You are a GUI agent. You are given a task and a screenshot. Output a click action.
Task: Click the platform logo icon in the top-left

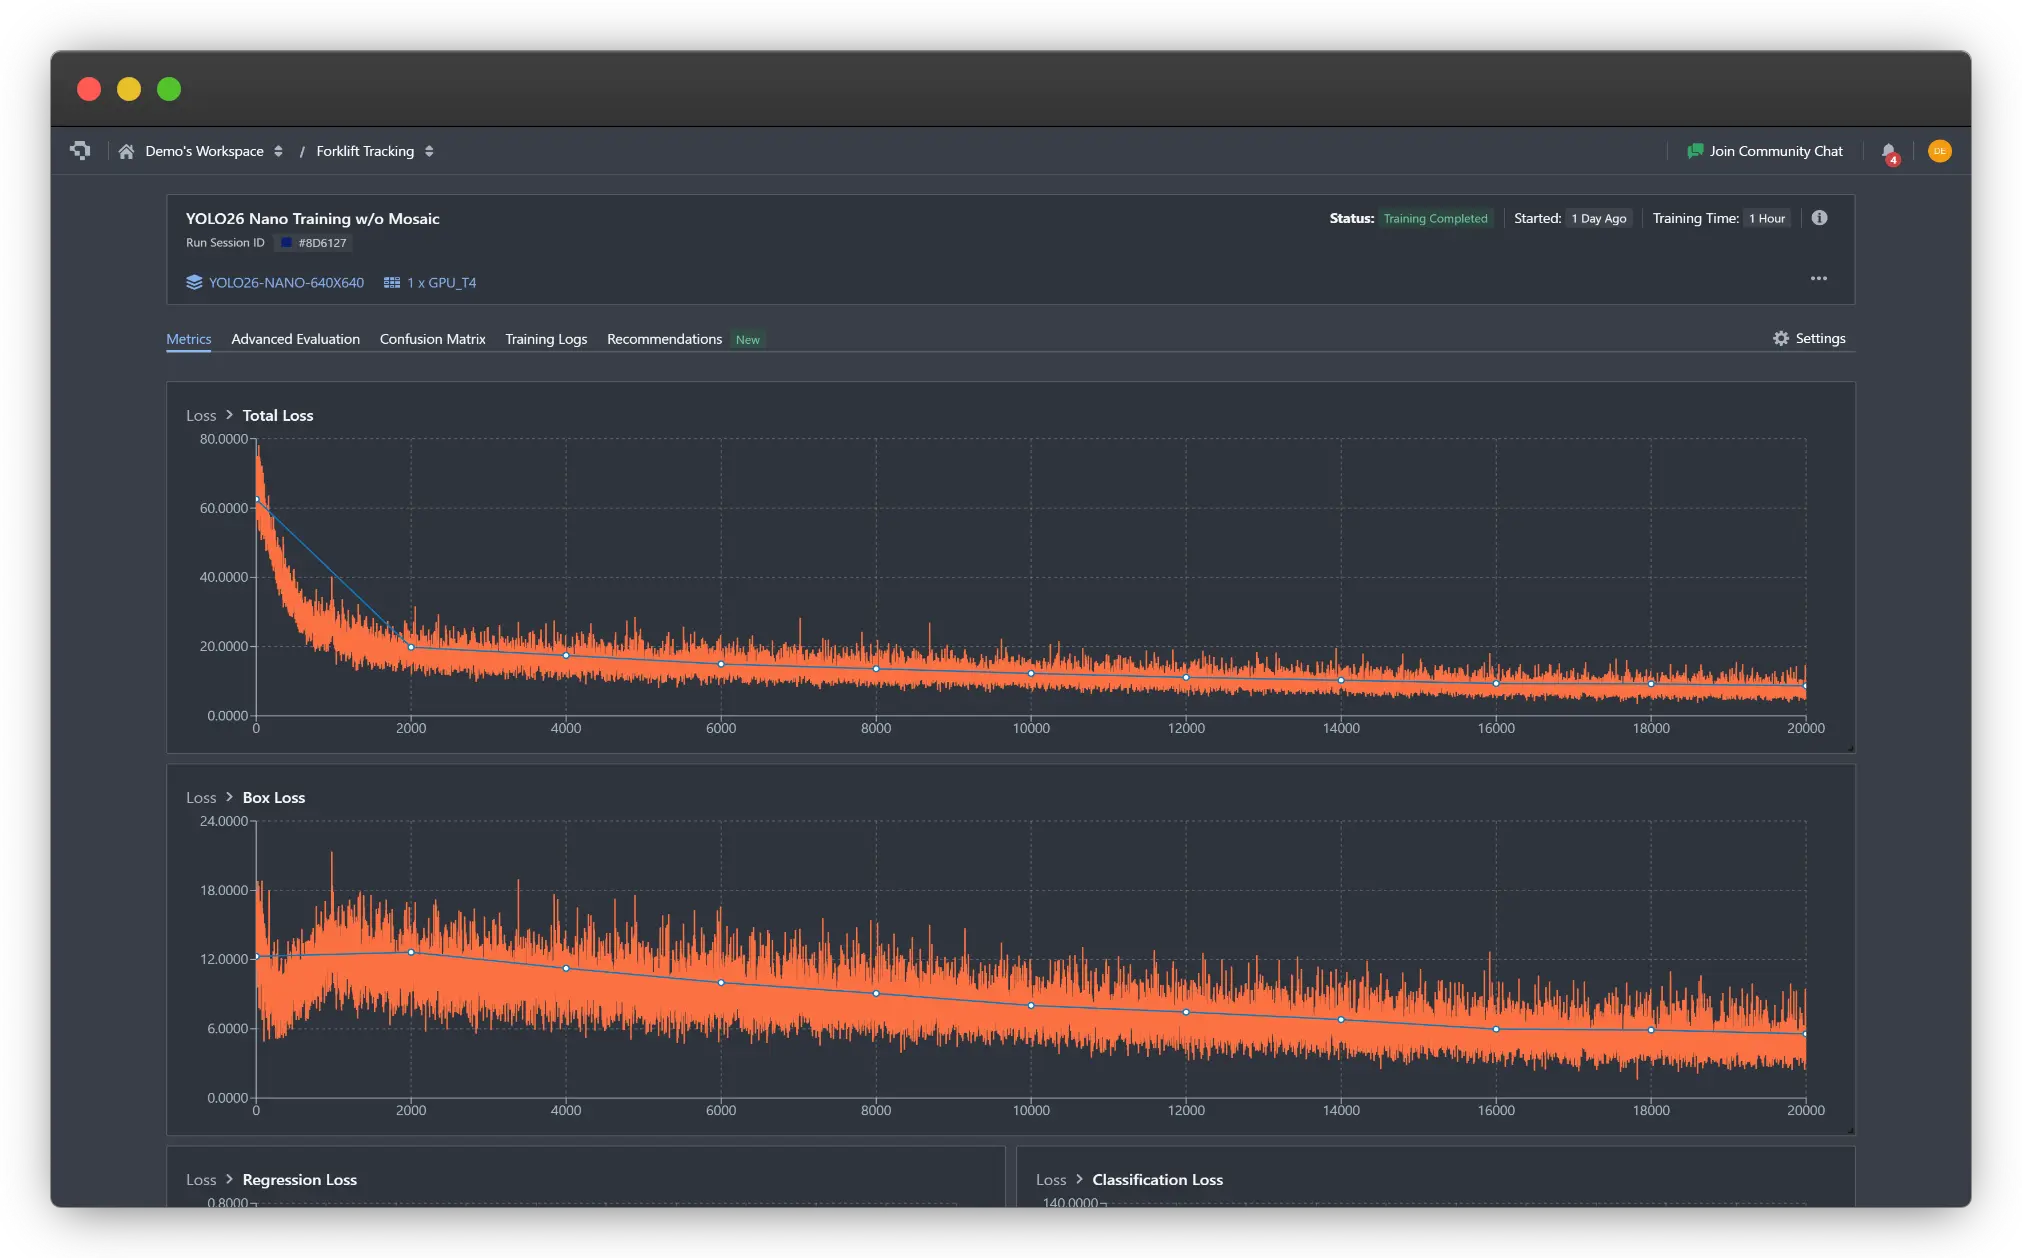tap(80, 151)
